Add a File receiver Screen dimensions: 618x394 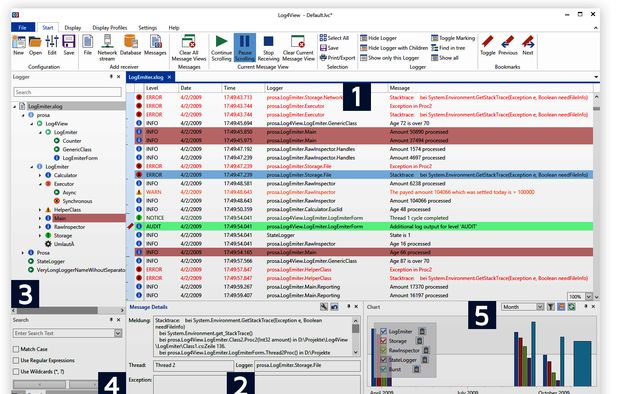click(x=87, y=45)
